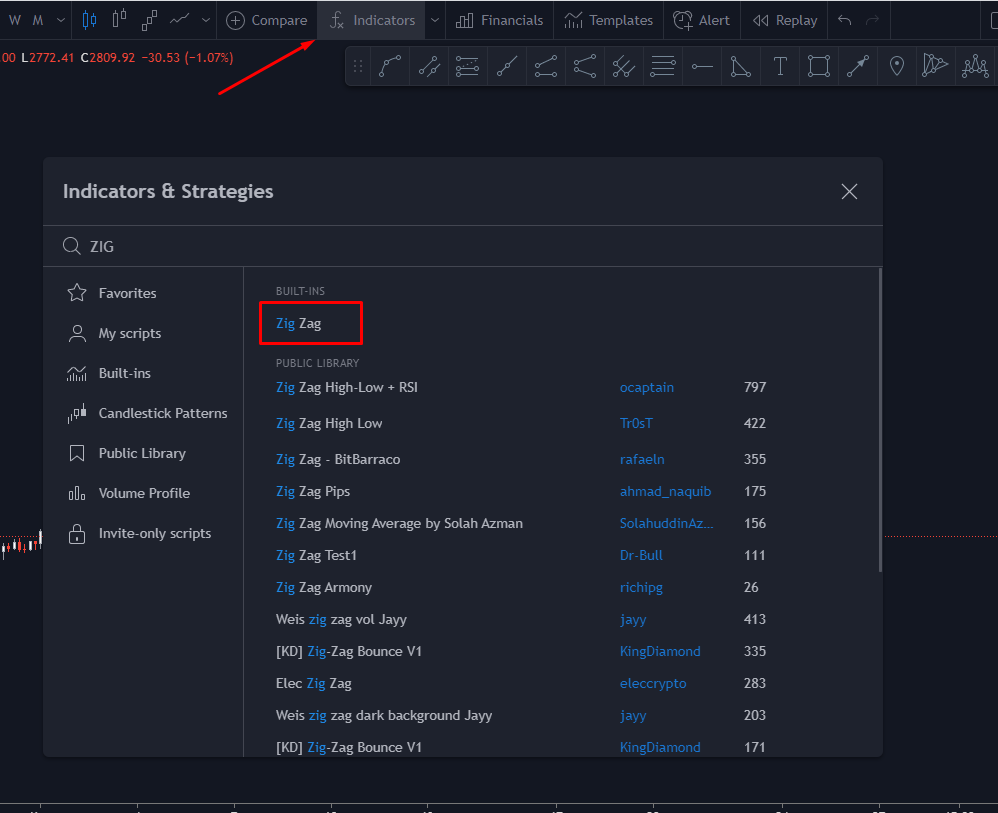
Task: Close the Indicators & Strategies dialog
Action: coord(849,192)
